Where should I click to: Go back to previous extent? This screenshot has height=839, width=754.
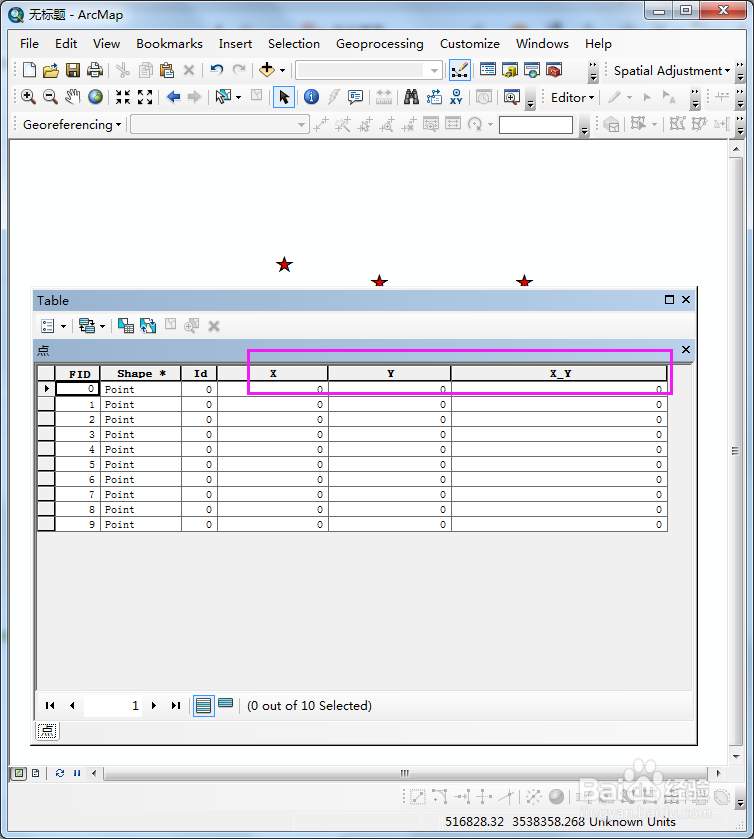point(173,97)
